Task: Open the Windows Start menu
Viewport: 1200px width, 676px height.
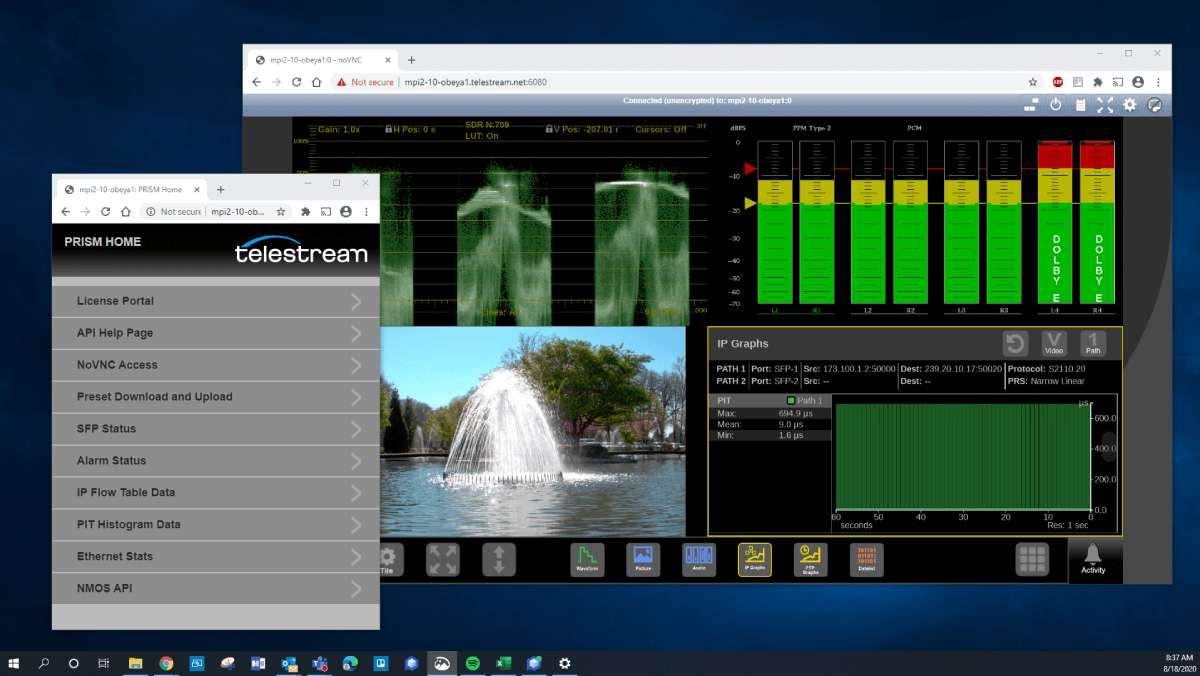Action: 14,663
